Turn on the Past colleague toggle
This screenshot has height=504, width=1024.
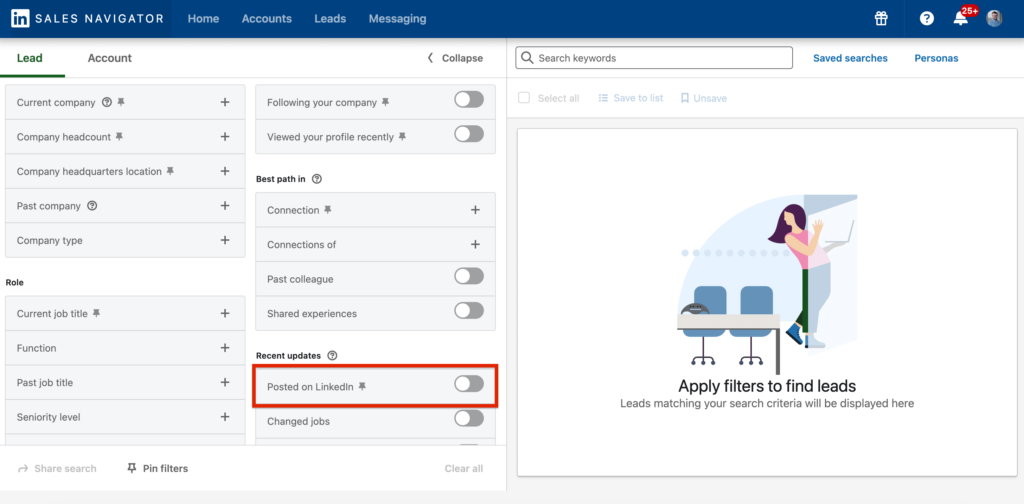coord(468,276)
